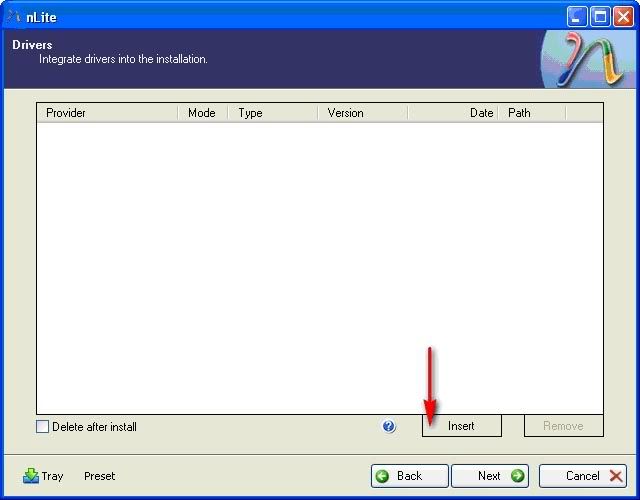Sort by Type column header
This screenshot has width=640, height=500.
coord(273,113)
